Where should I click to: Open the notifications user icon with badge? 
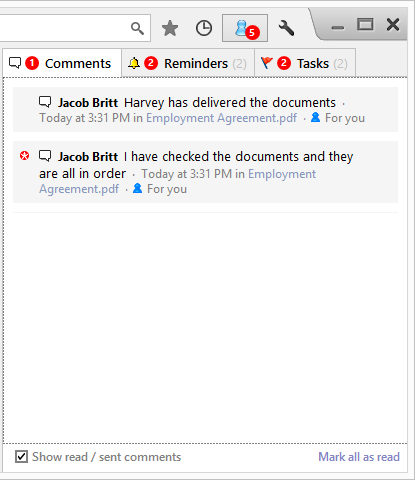coord(245,28)
